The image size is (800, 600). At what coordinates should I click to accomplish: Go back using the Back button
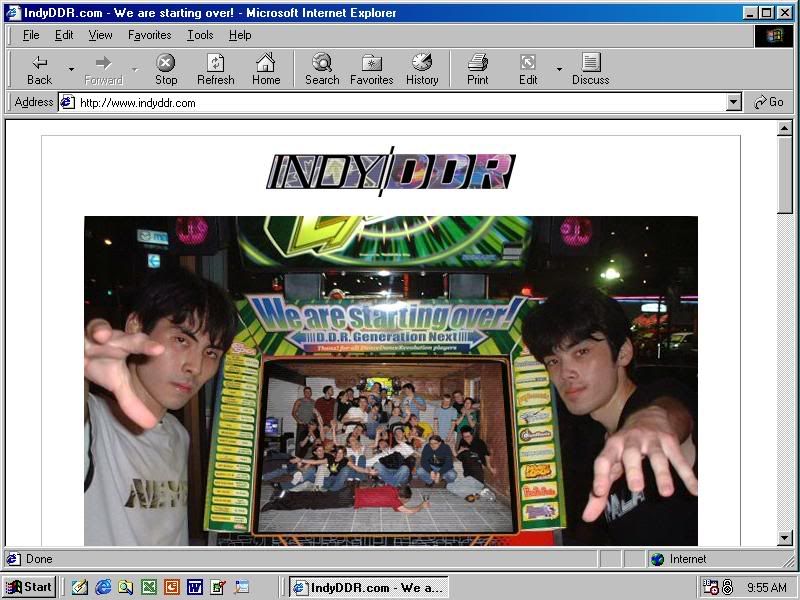[39, 70]
